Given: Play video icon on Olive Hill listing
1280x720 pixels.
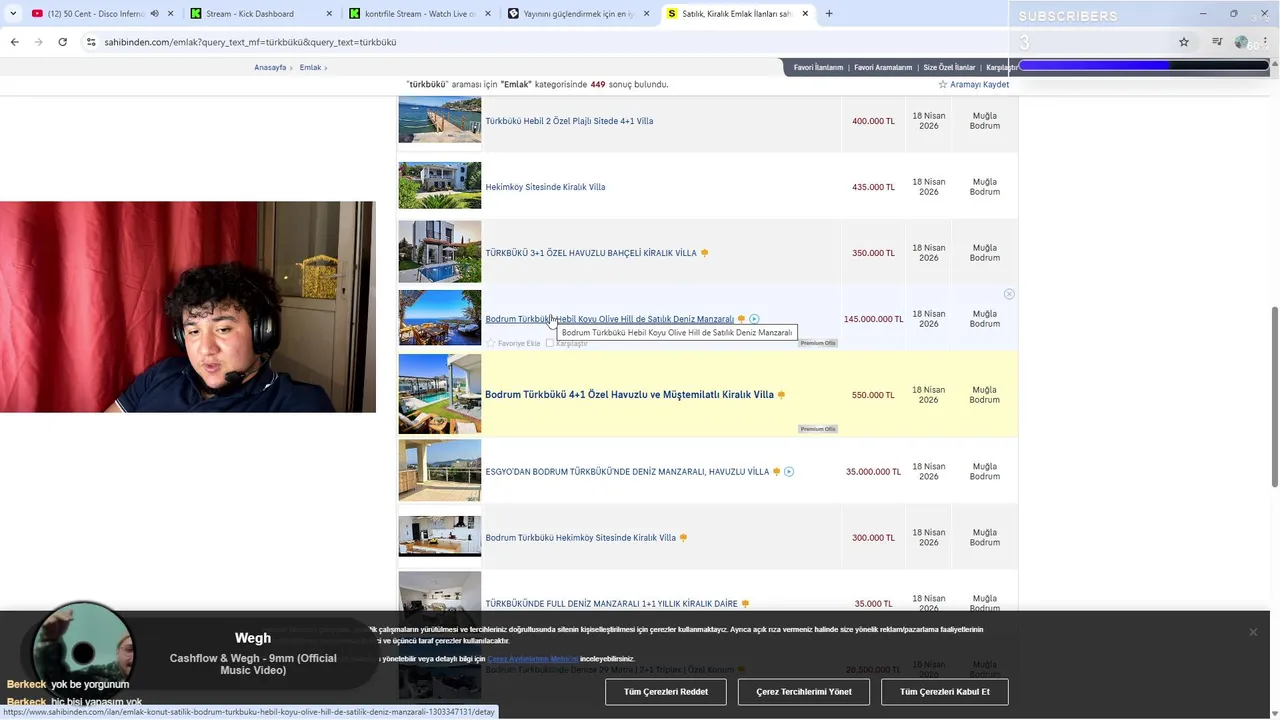Looking at the screenshot, I should [x=754, y=319].
